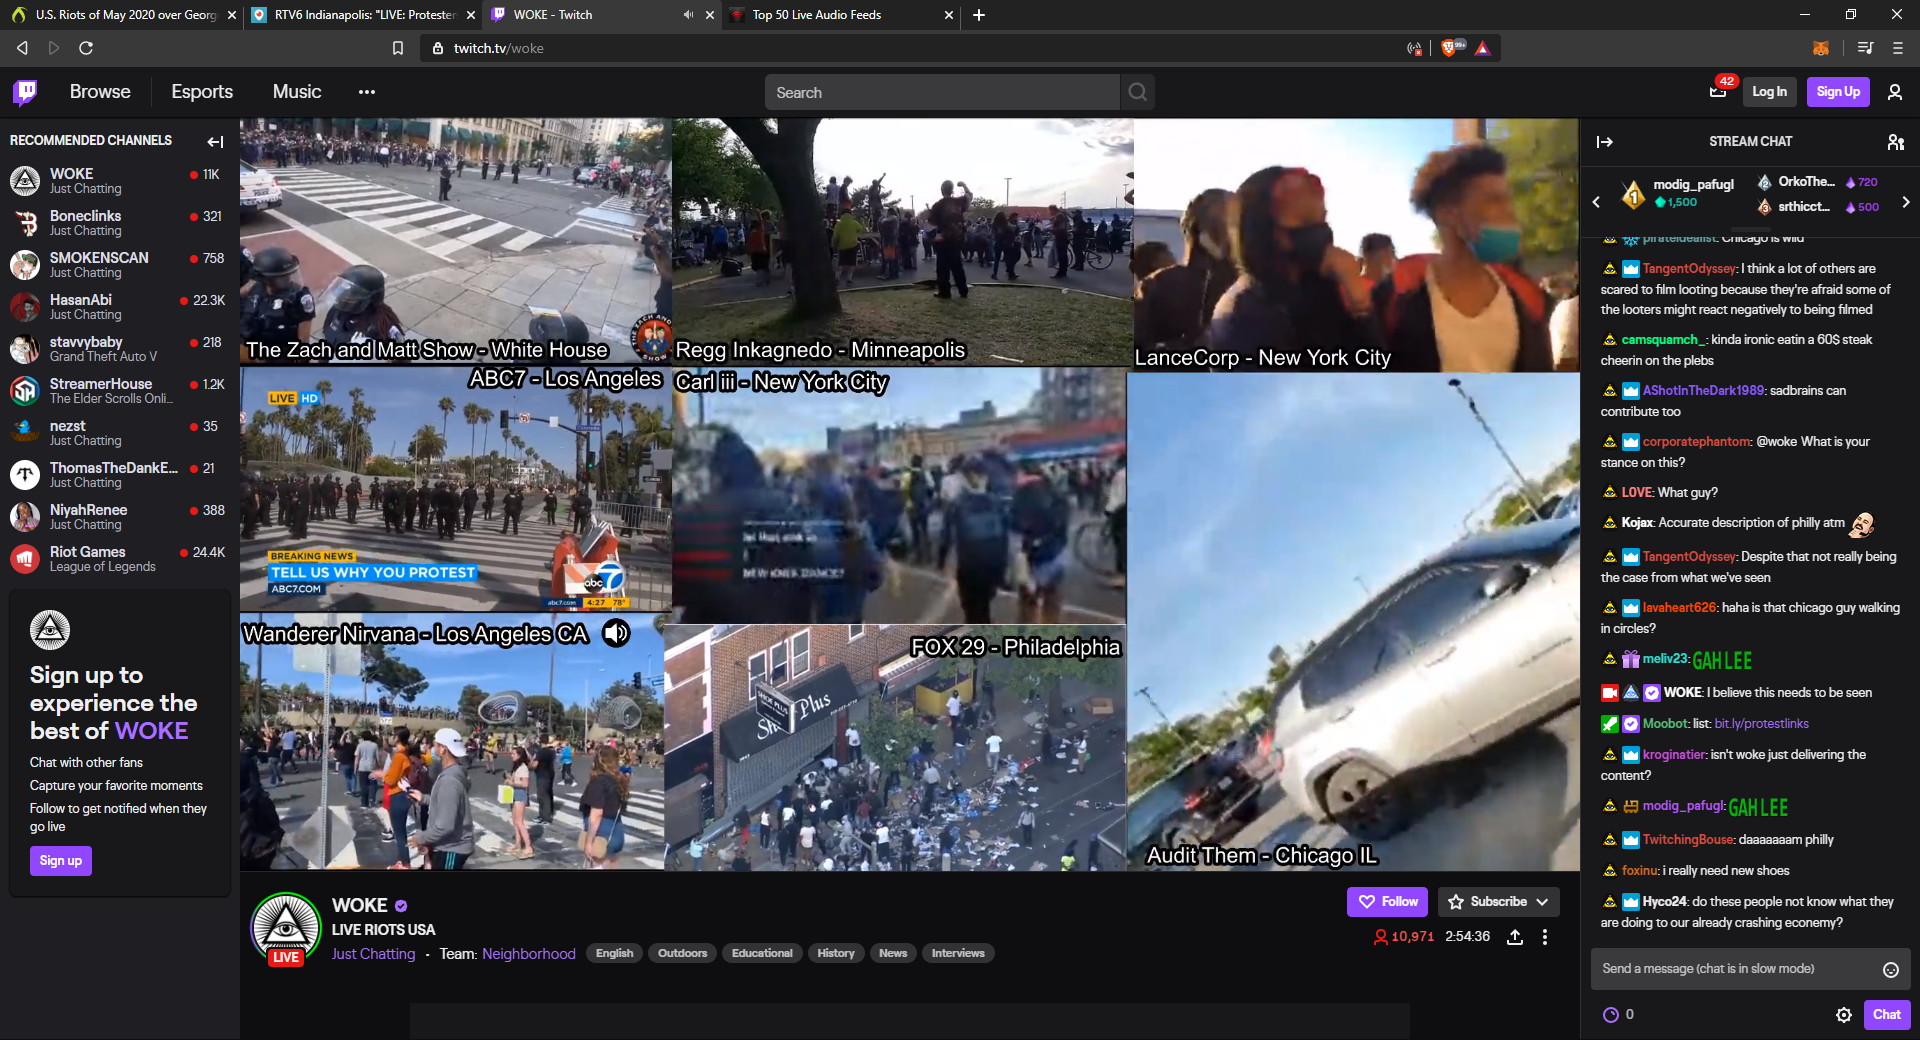
Task: Open the SMOKENSCAN recommended channel
Action: tap(120, 265)
